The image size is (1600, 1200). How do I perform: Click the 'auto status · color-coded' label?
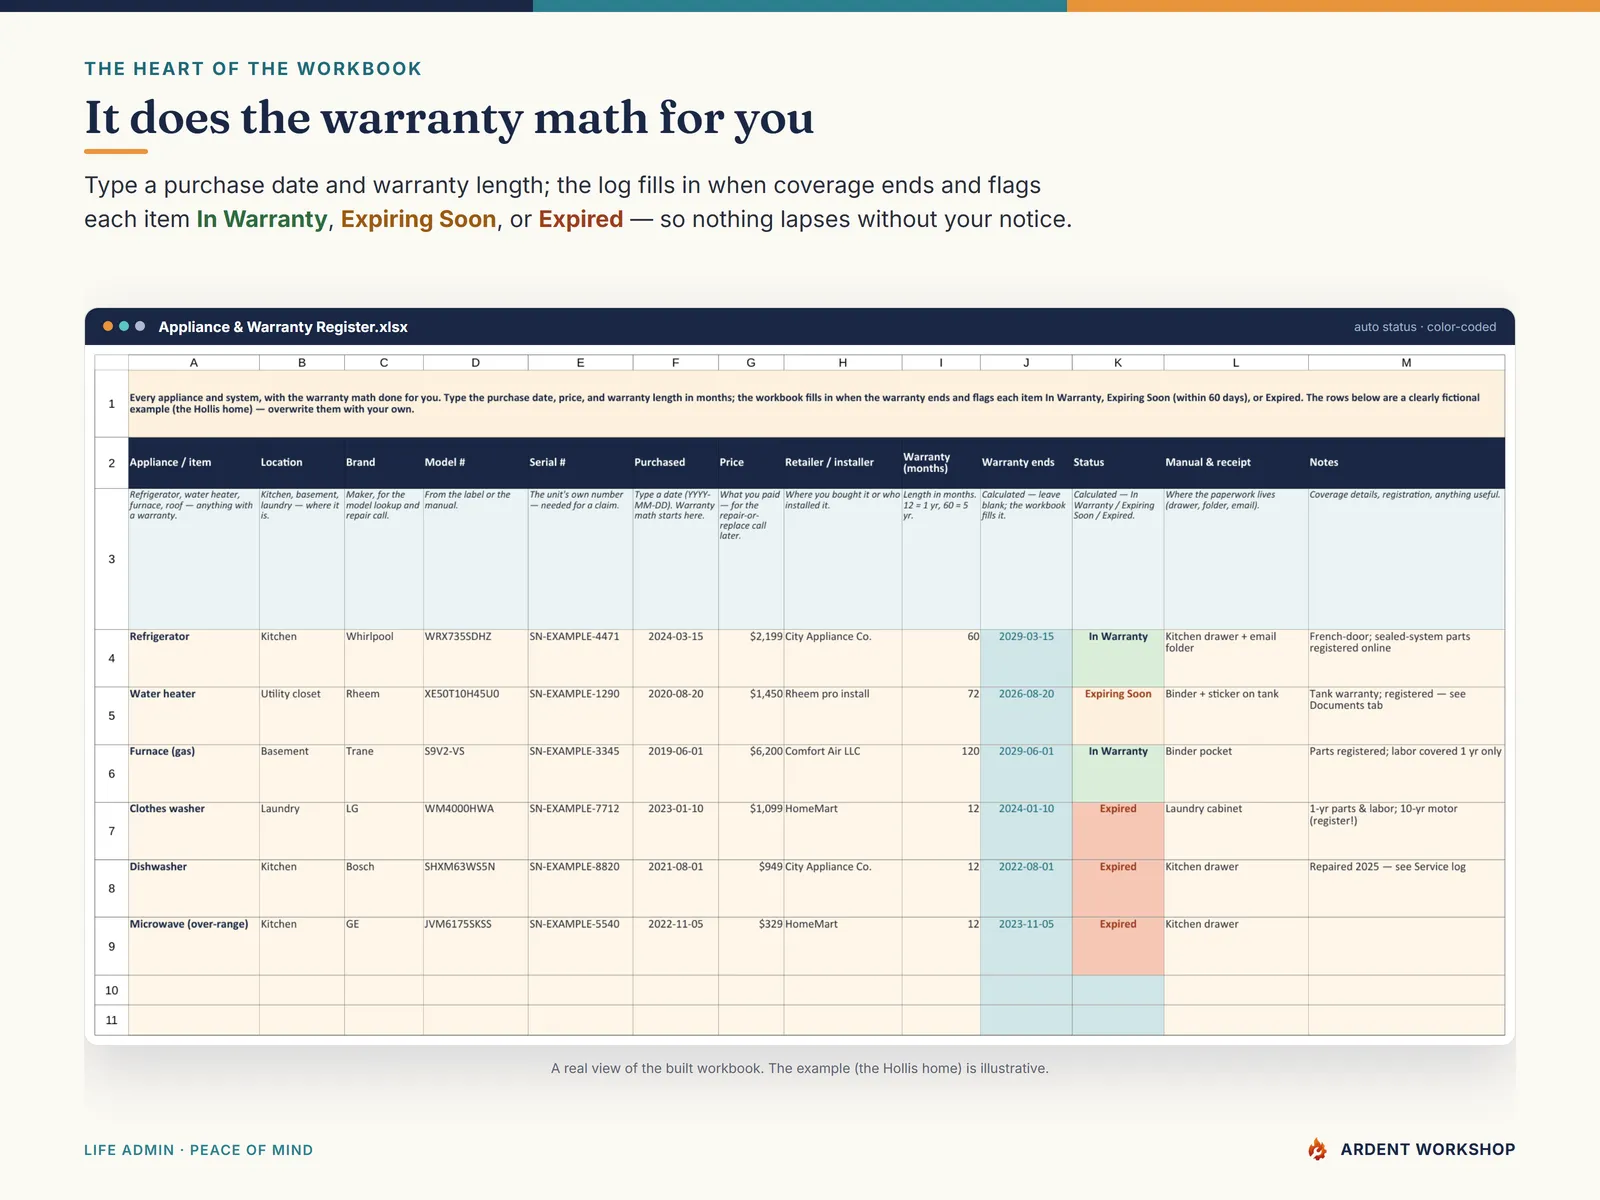tap(1425, 327)
